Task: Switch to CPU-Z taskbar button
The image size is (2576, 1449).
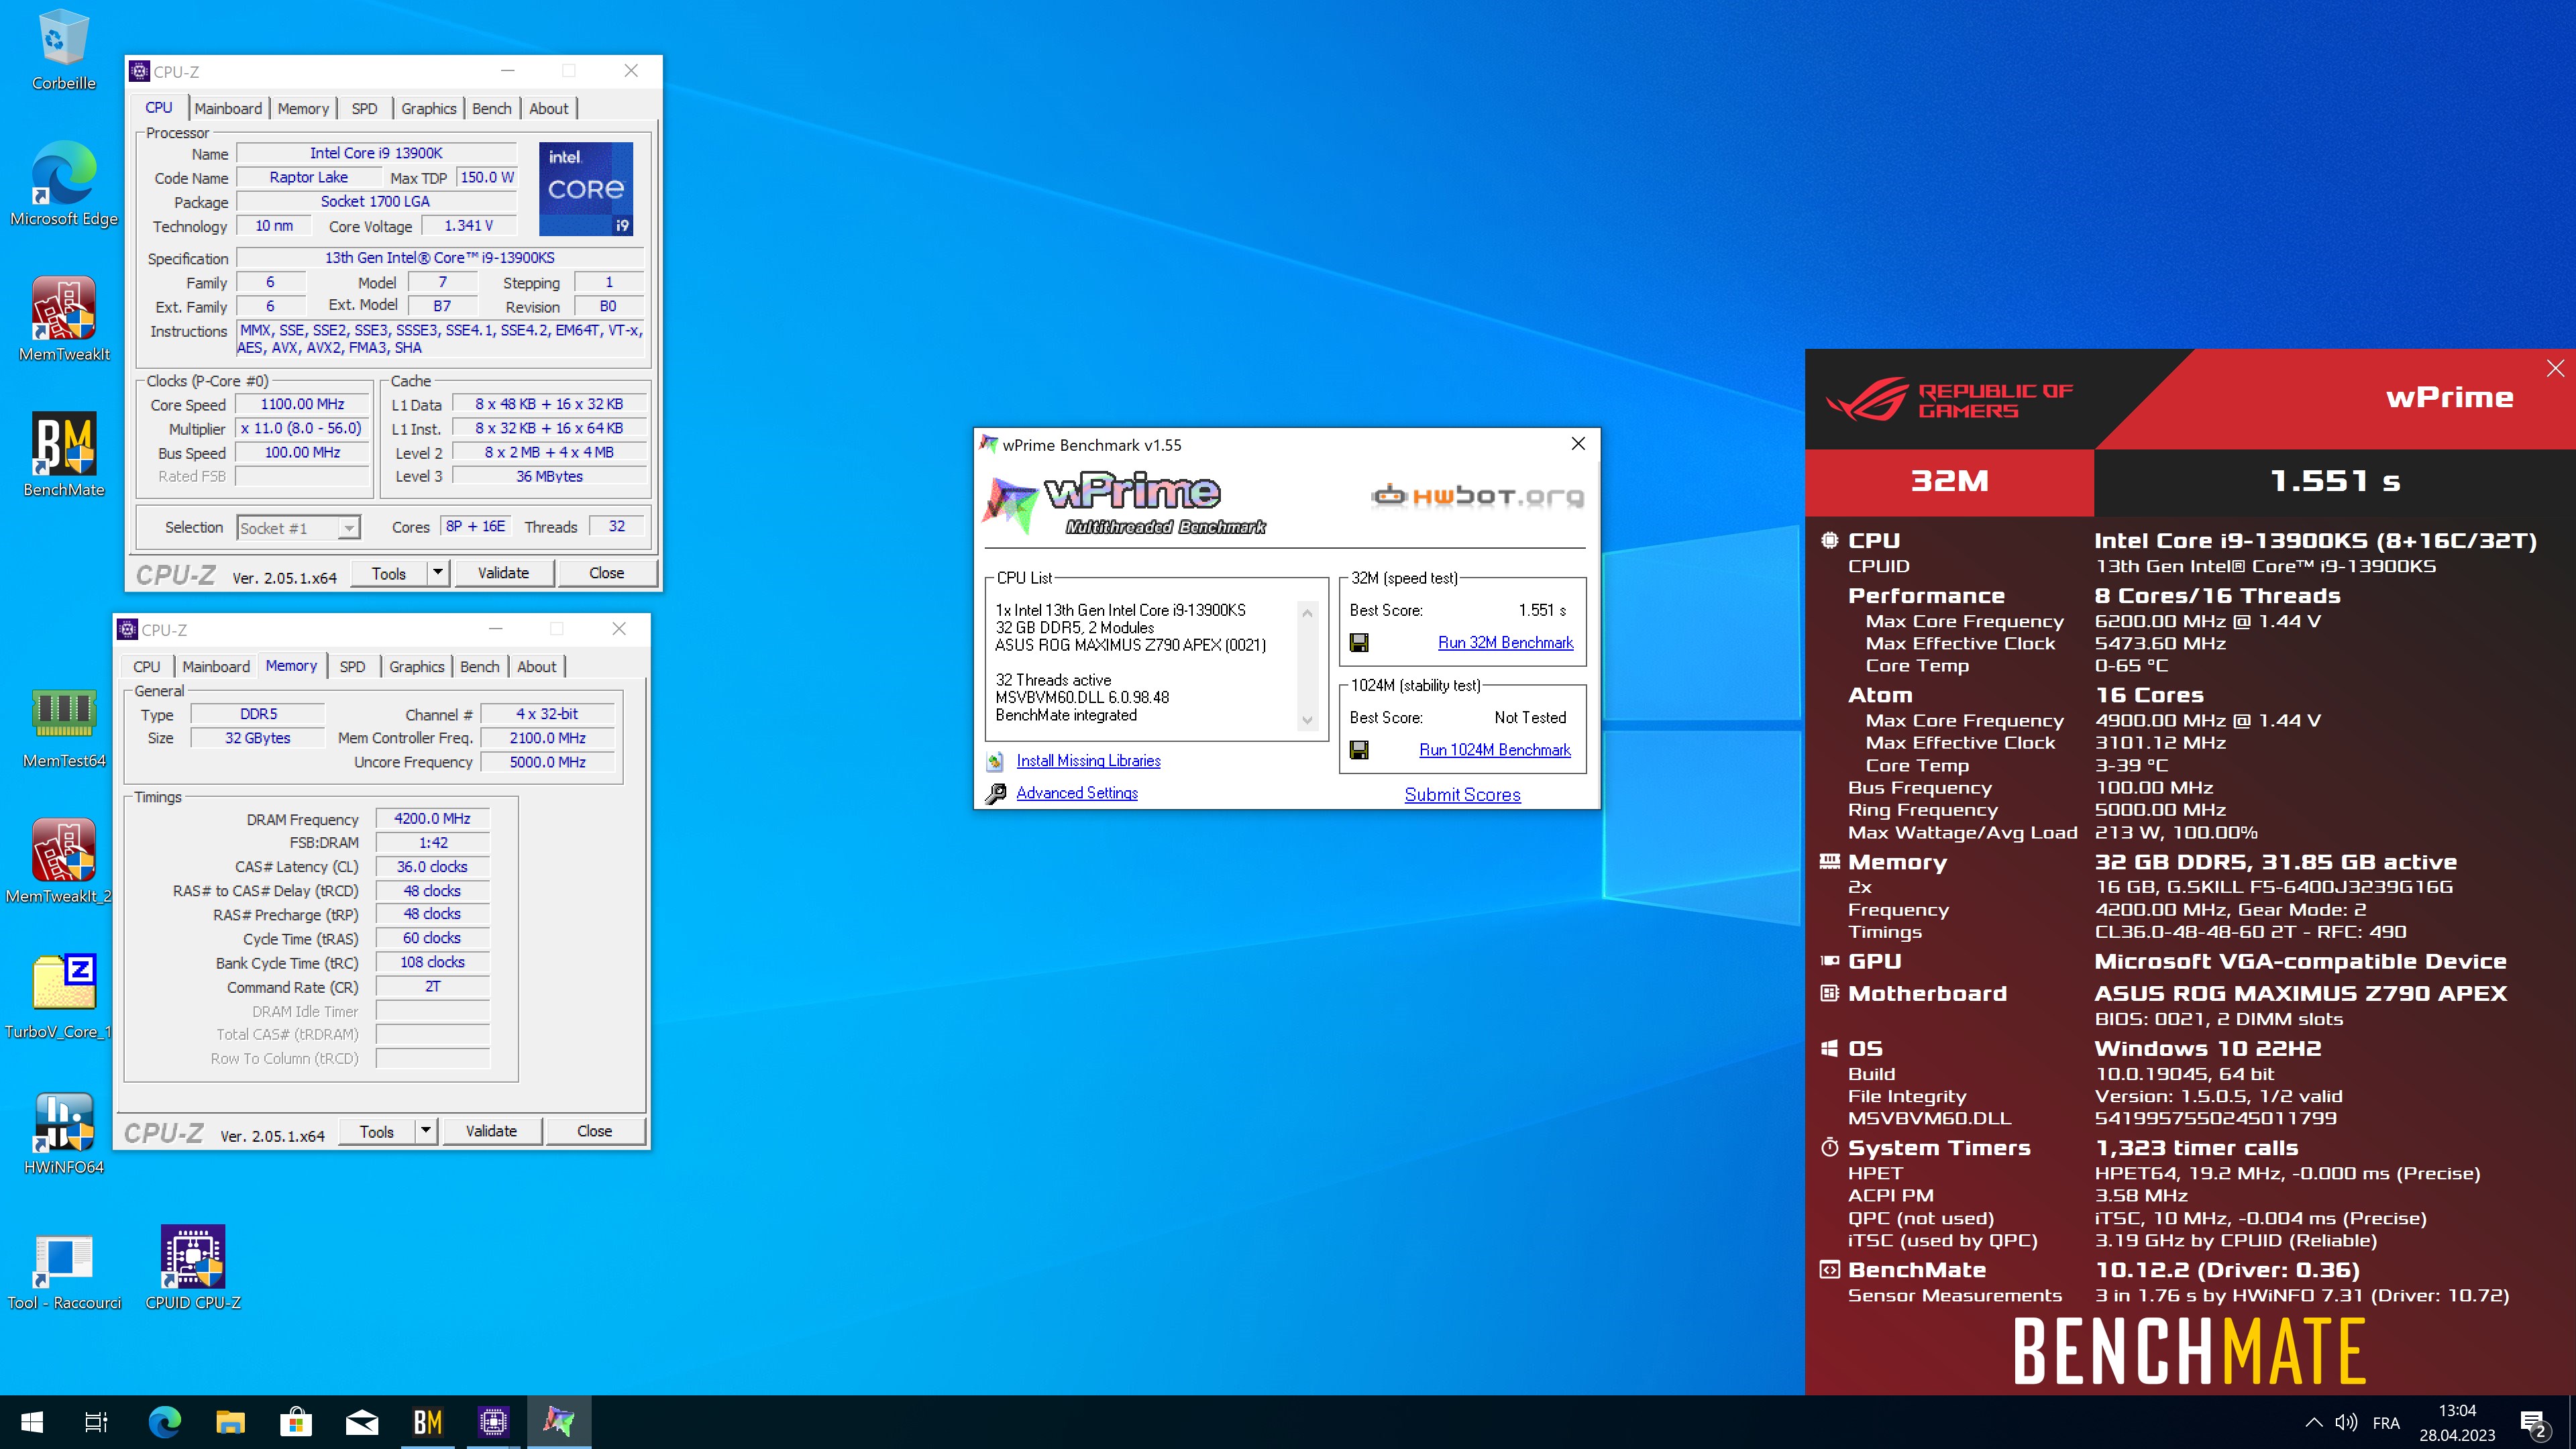Action: click(494, 1422)
